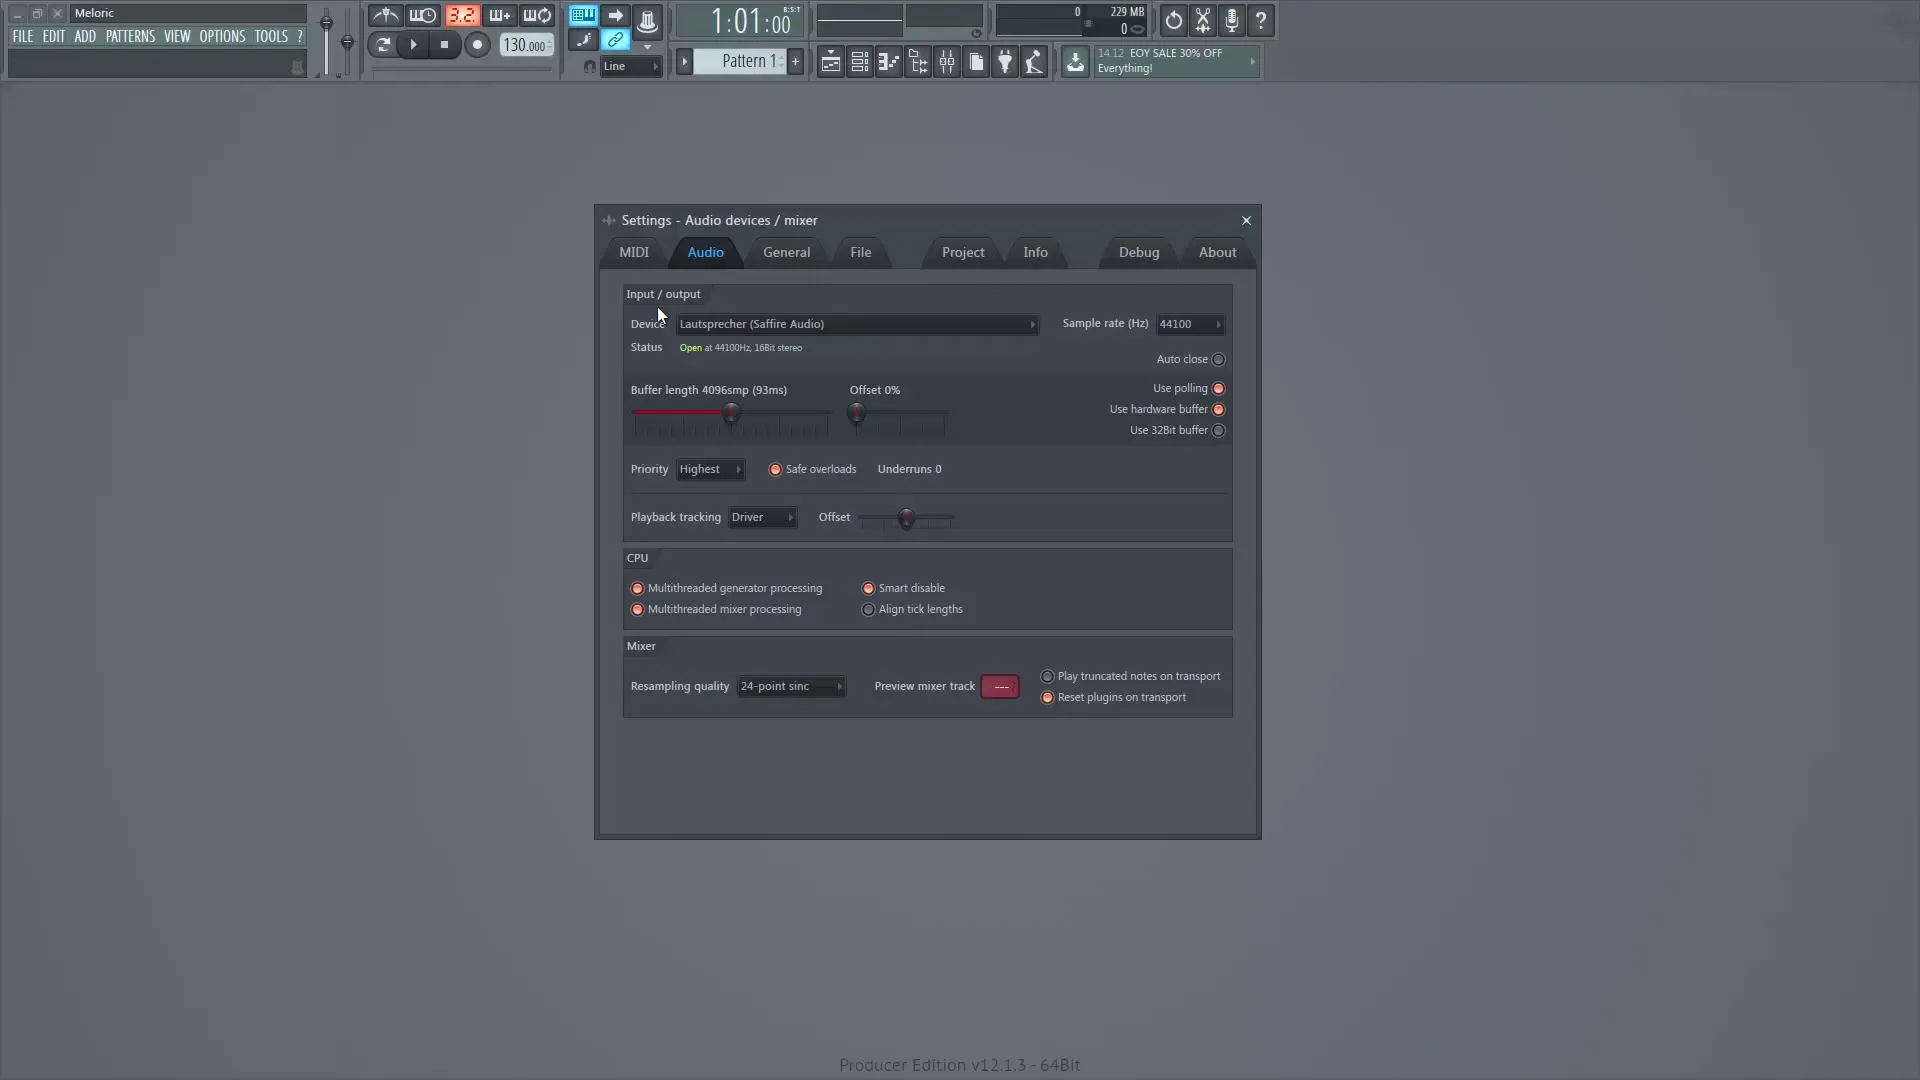This screenshot has height=1080, width=1920.
Task: Toggle the 3.2 countdown before recording
Action: click(462, 16)
